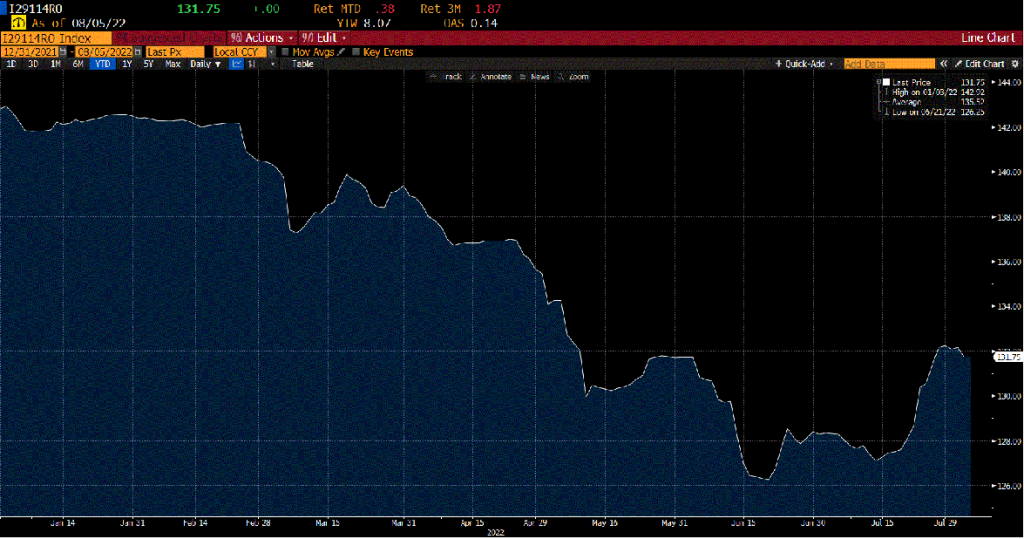Enable the Mov Avgs checkbox
This screenshot has width=1024, height=539.
[x=286, y=51]
